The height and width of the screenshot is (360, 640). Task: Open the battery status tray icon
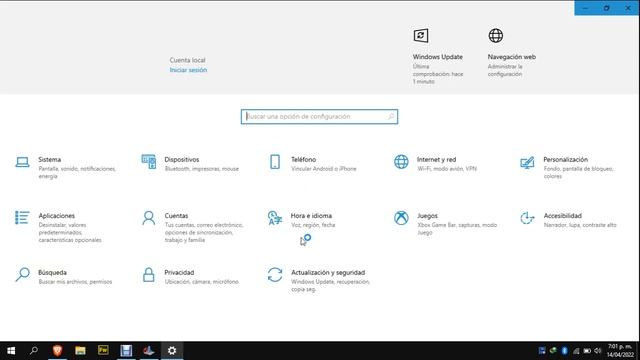coord(587,351)
